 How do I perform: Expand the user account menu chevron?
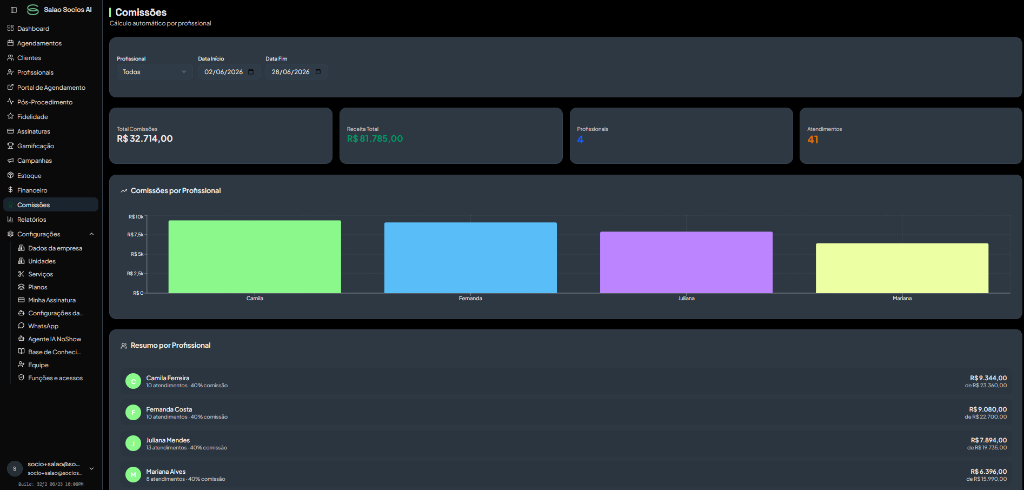[91, 468]
